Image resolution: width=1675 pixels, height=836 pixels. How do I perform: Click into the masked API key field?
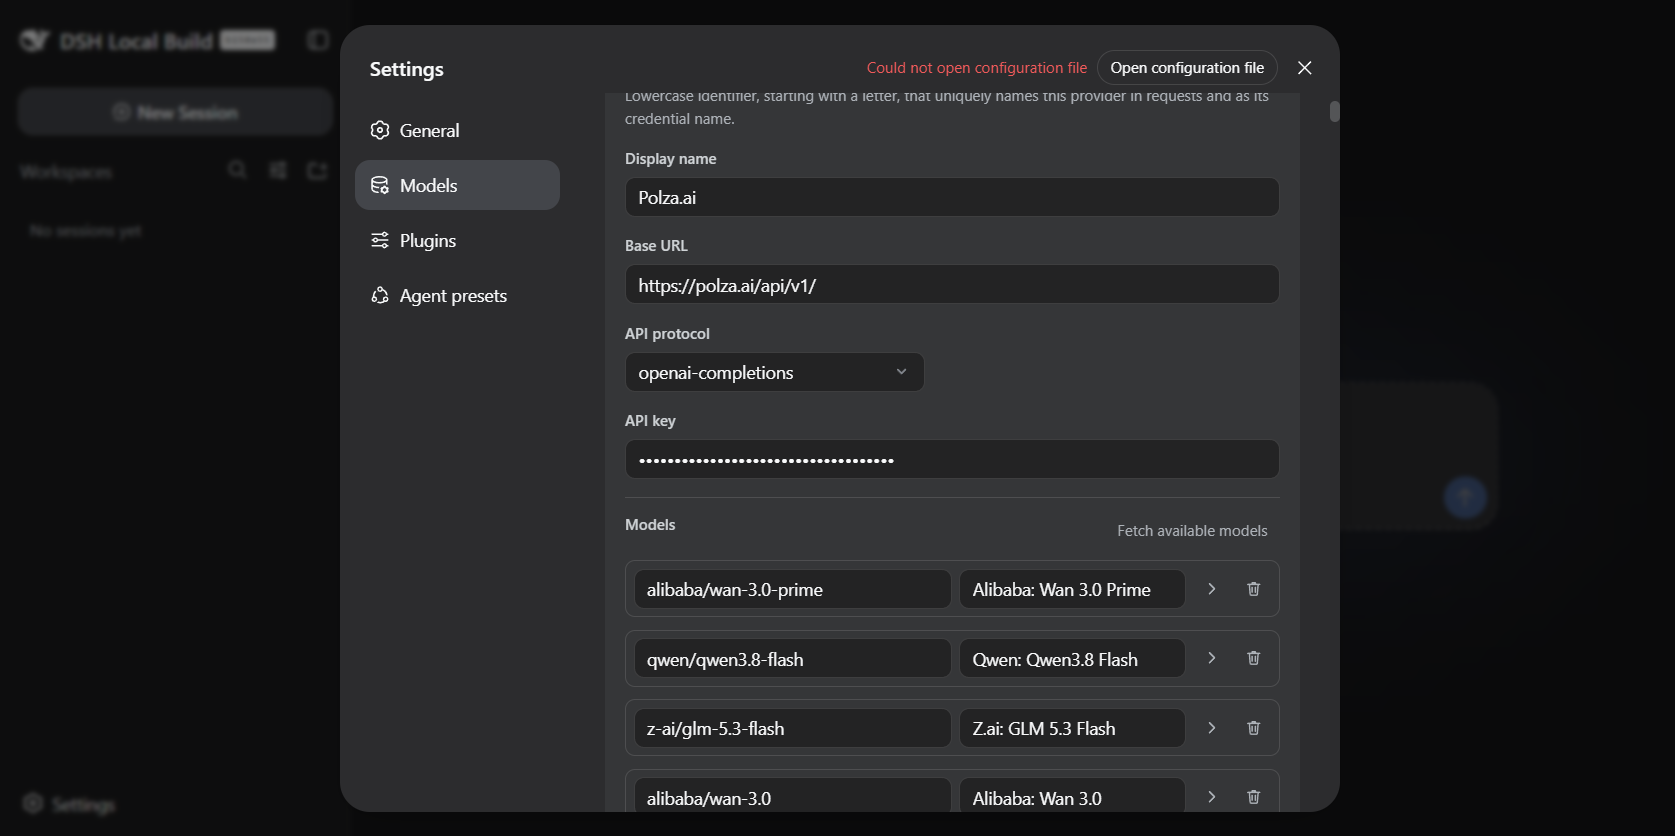(952, 460)
